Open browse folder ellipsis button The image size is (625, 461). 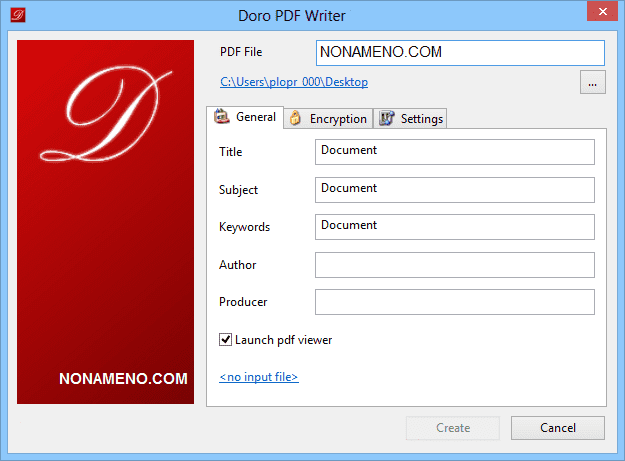[x=592, y=83]
